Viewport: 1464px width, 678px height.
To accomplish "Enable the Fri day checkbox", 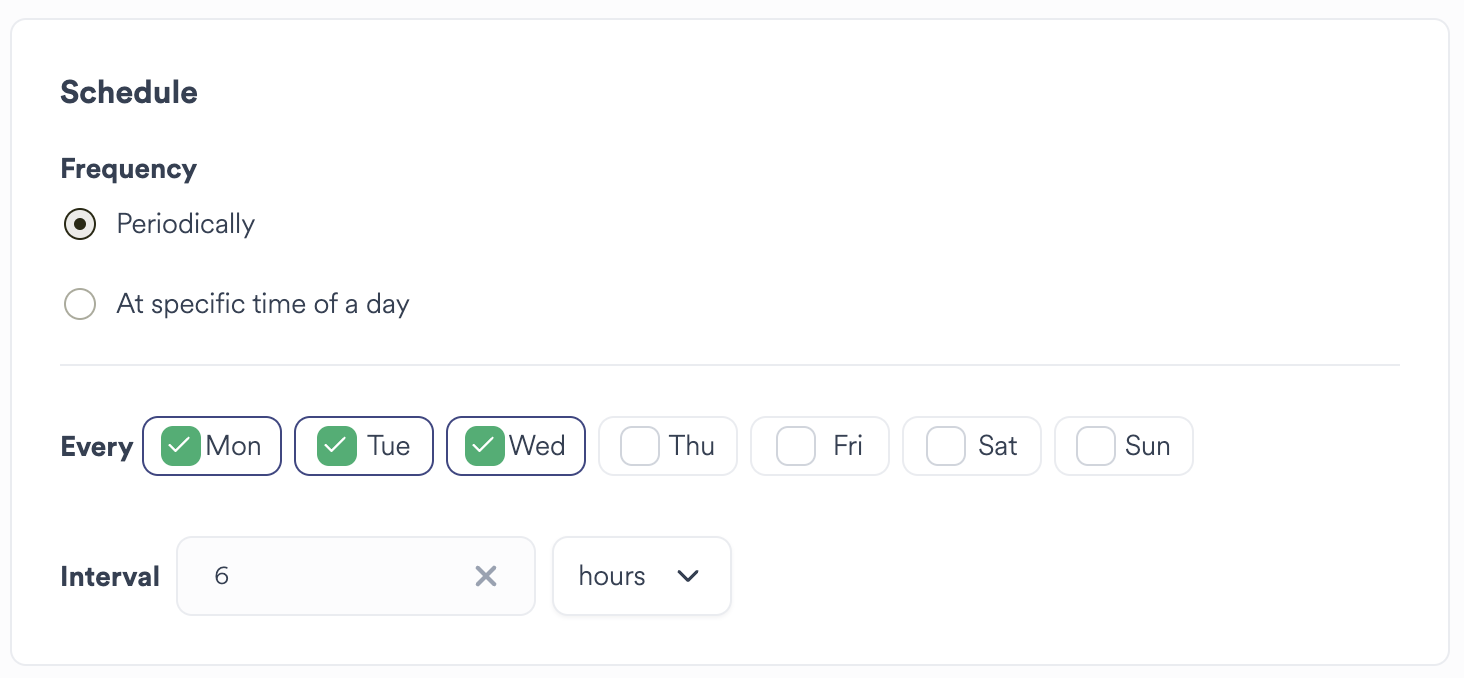I will coord(796,446).
